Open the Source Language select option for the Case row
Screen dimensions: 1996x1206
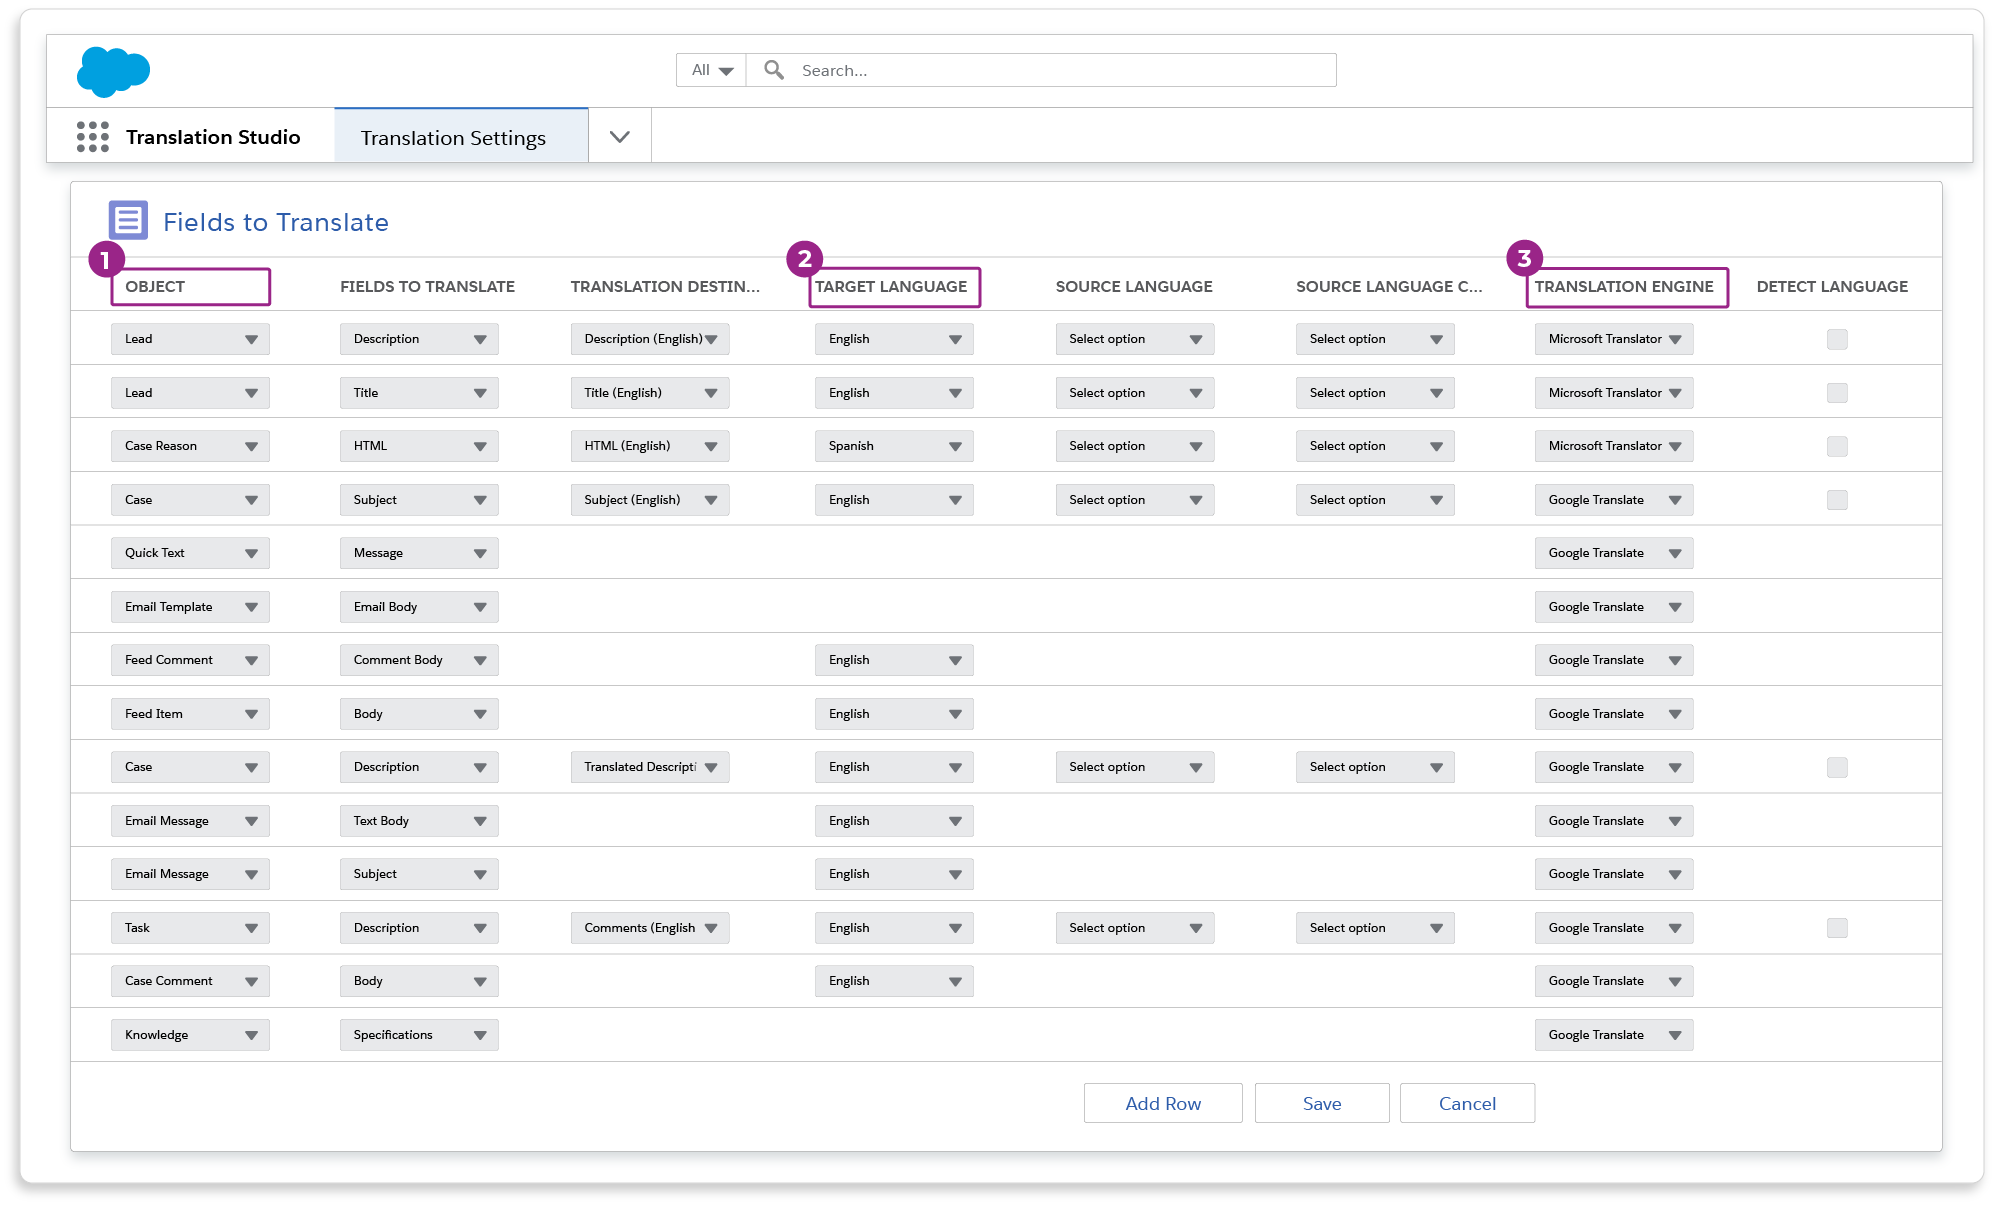pos(1134,499)
